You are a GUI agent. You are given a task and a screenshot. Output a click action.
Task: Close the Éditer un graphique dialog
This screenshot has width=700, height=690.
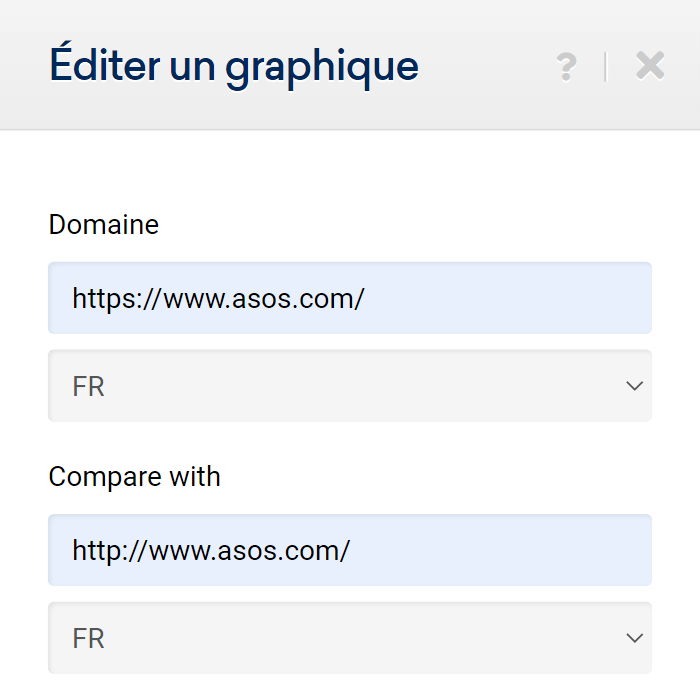pyautogui.click(x=650, y=66)
